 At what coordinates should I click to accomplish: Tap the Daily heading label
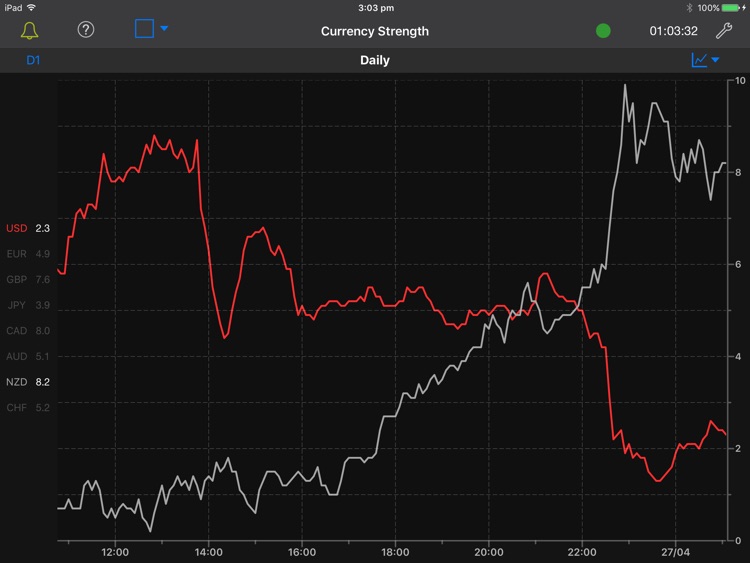click(375, 60)
